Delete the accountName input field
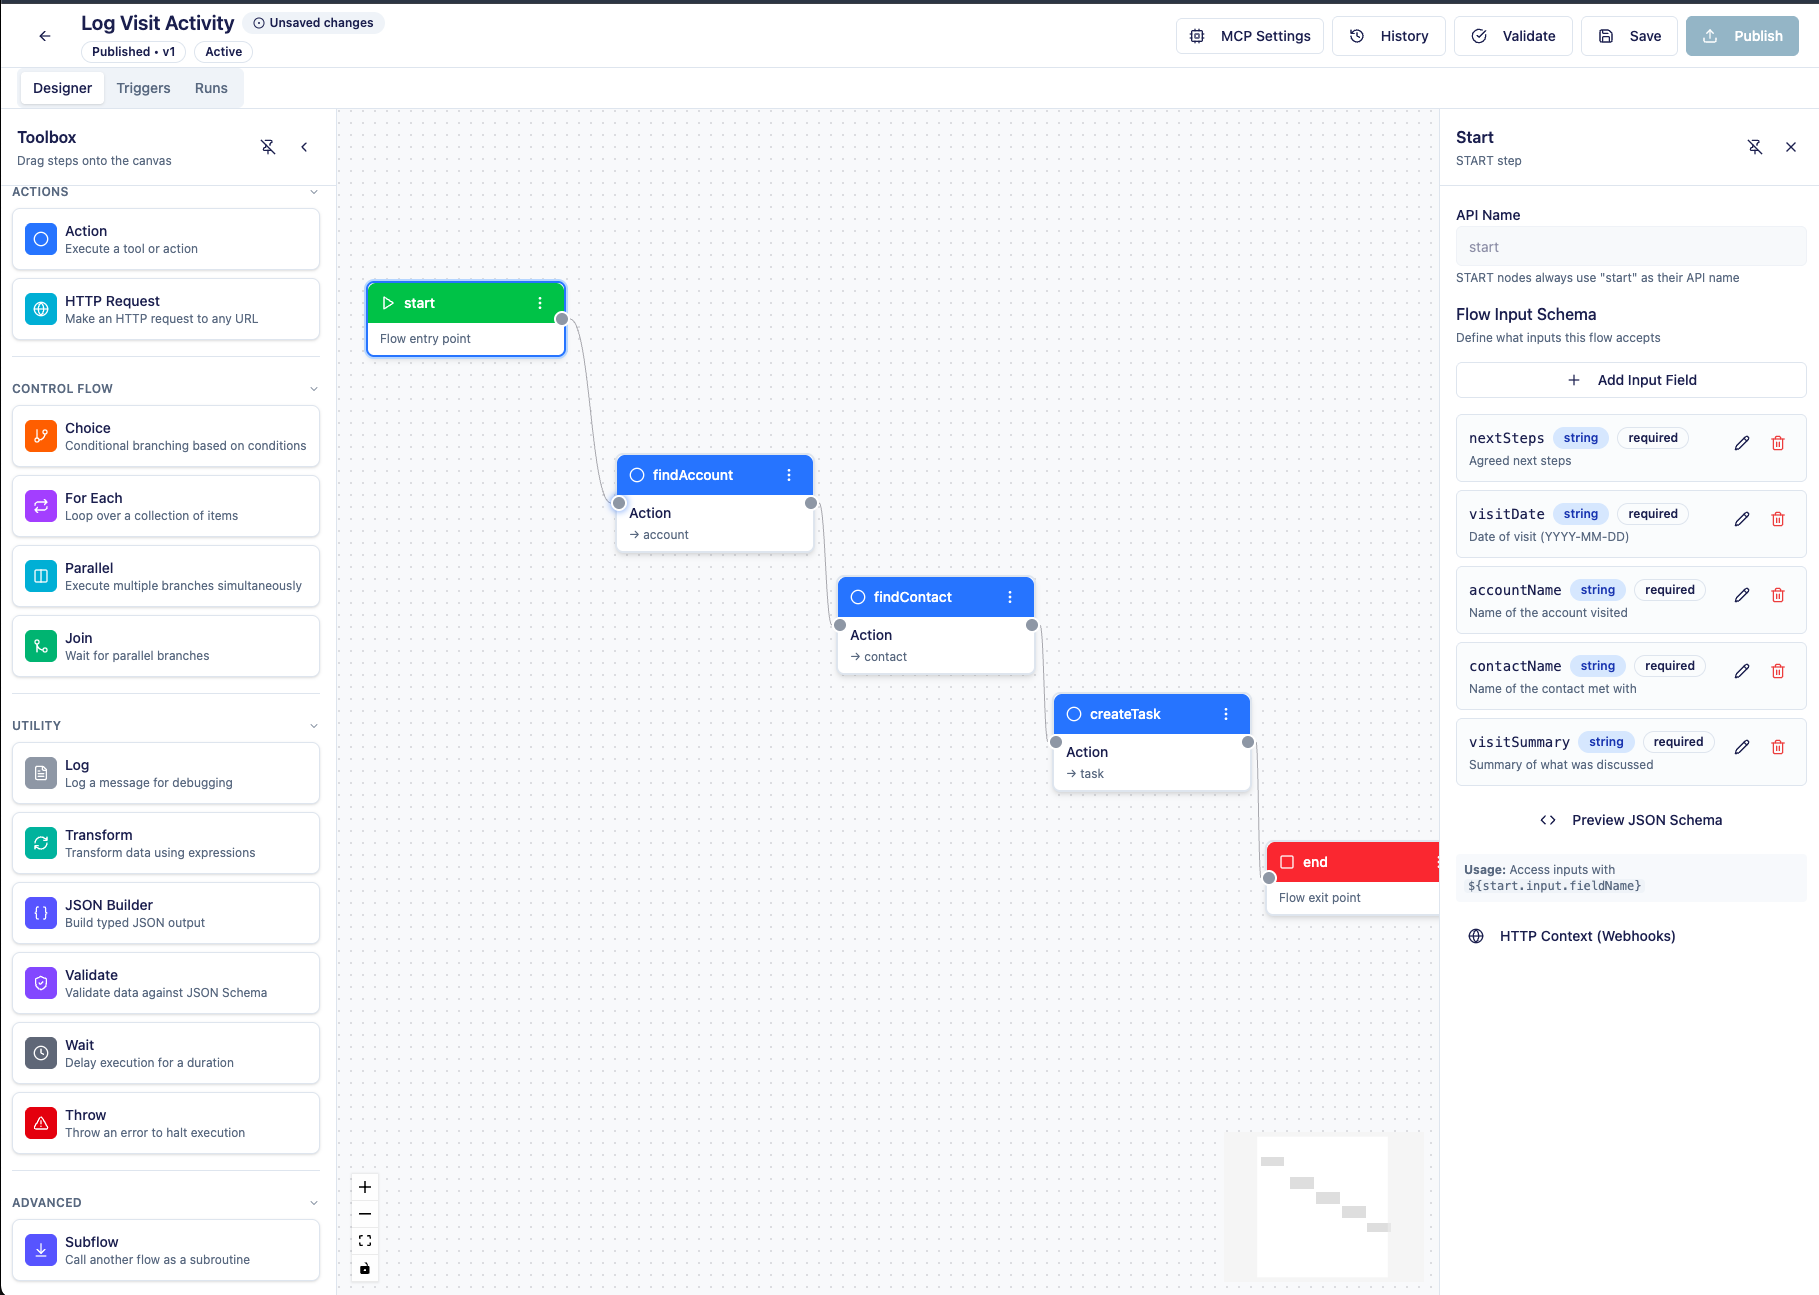Image resolution: width=1819 pixels, height=1295 pixels. tap(1778, 595)
